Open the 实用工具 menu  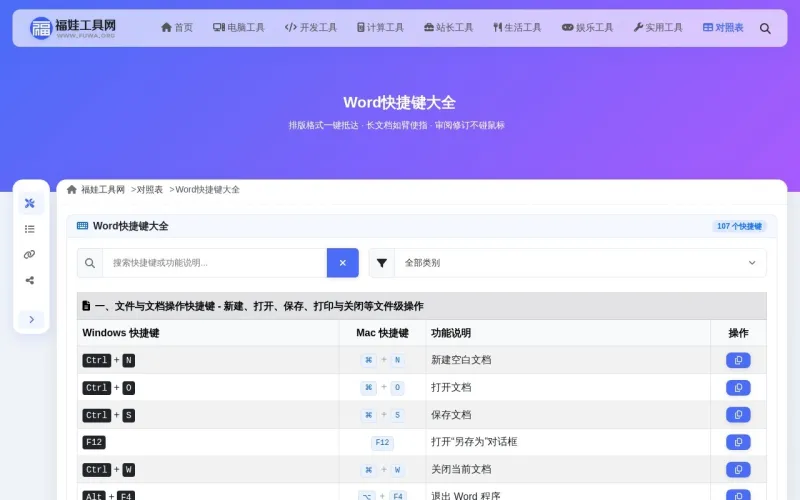click(x=658, y=28)
